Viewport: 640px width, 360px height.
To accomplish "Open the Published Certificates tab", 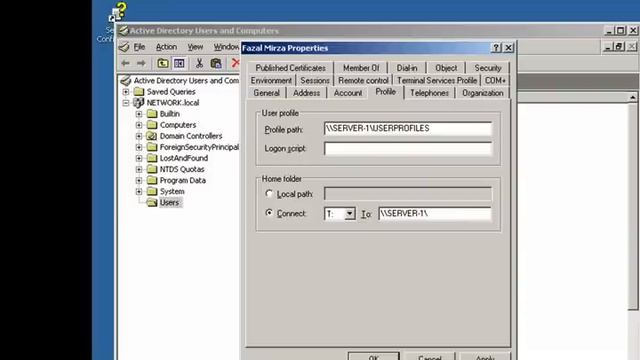I will click(x=291, y=68).
